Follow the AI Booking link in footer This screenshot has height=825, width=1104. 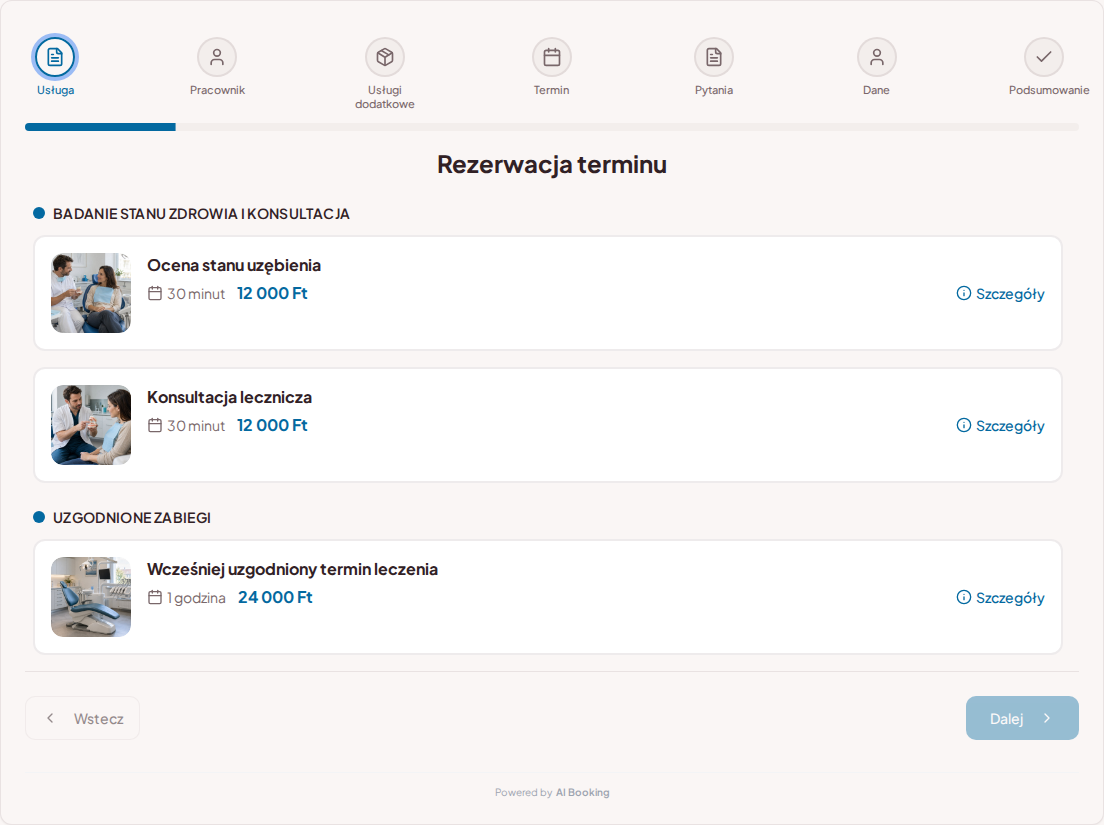click(582, 793)
